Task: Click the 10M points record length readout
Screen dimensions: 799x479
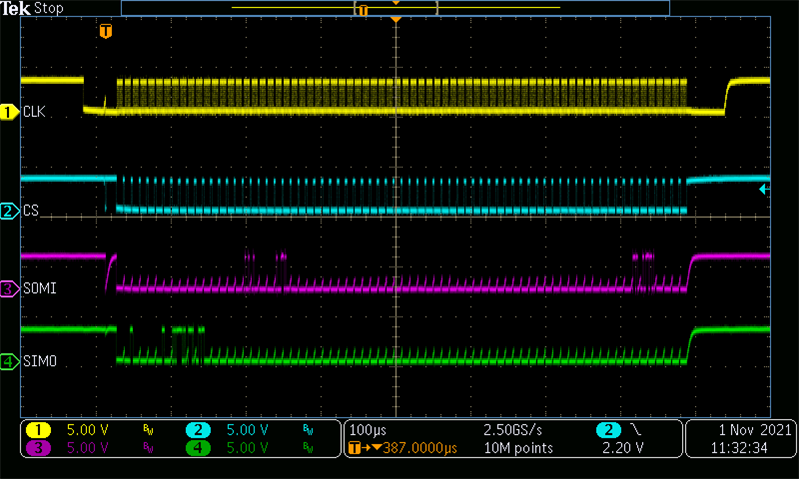Action: click(x=518, y=448)
